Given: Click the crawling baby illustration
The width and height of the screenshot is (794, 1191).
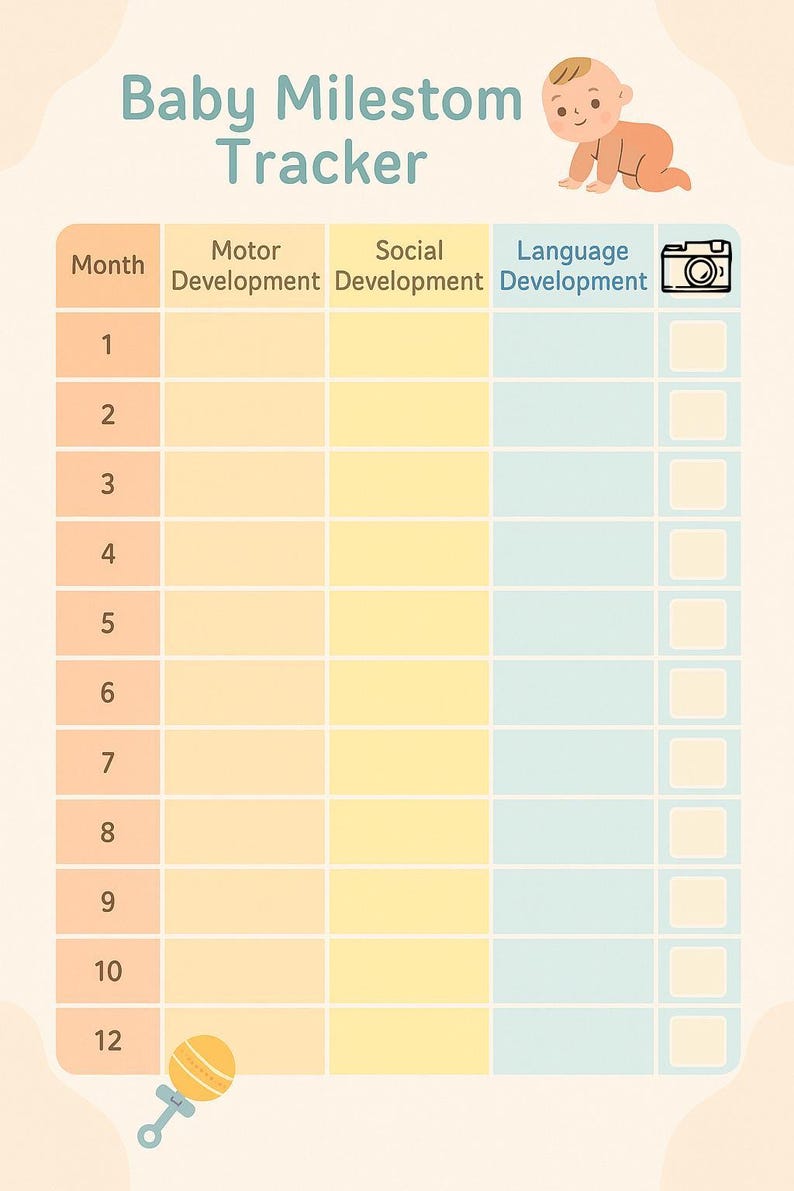Looking at the screenshot, I should coord(616,125).
